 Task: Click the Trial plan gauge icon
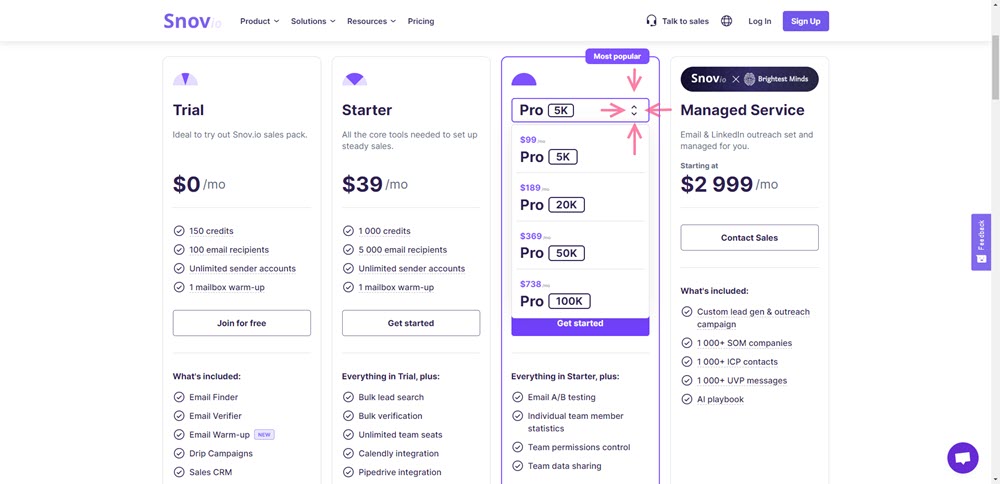click(x=185, y=79)
